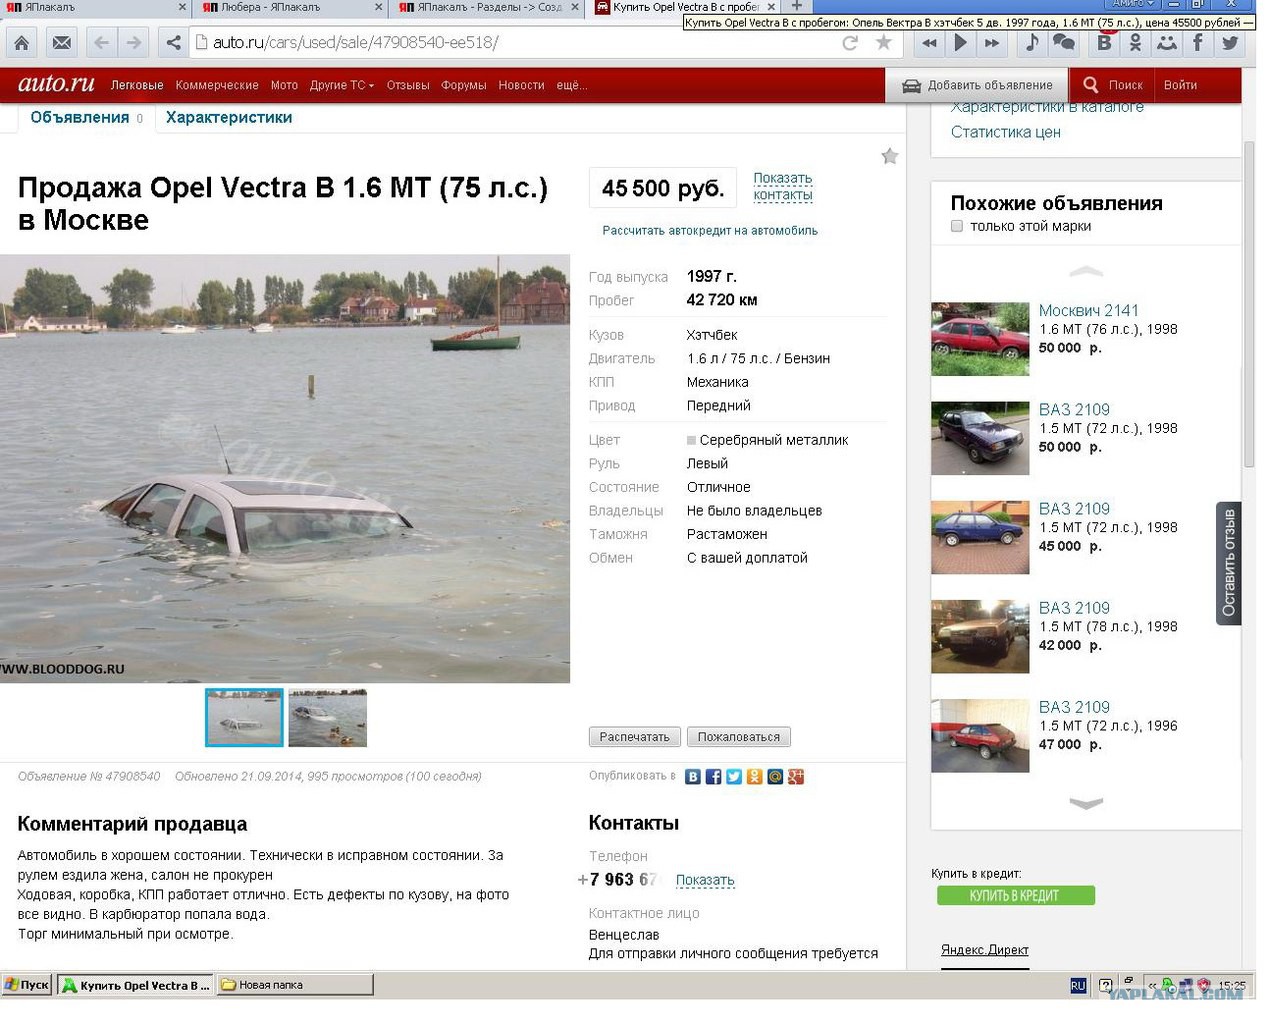Click the RU language indicator in tray
The width and height of the screenshot is (1269, 1024).
[1078, 987]
